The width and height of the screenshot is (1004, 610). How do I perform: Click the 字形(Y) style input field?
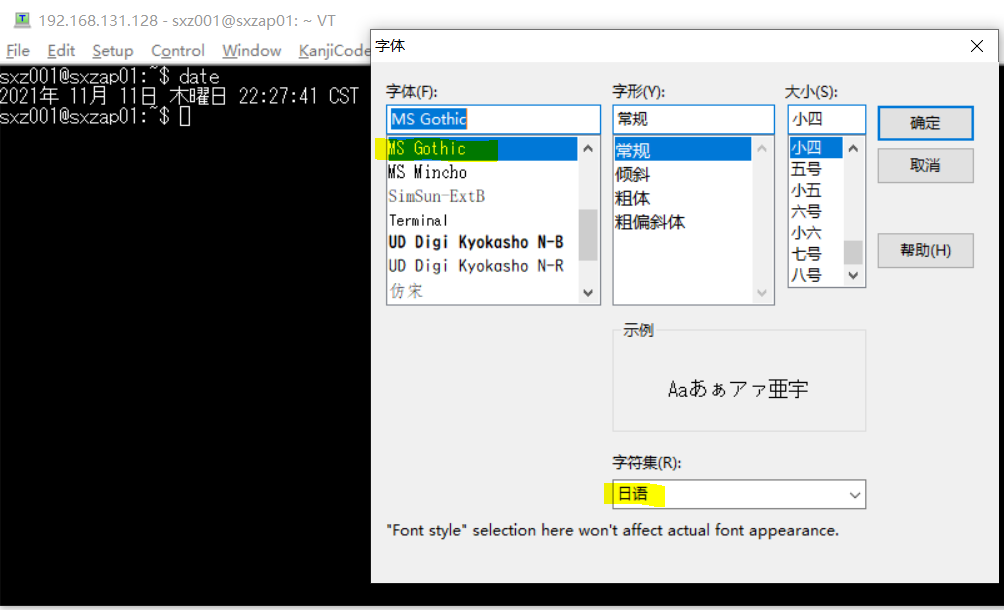click(x=693, y=119)
